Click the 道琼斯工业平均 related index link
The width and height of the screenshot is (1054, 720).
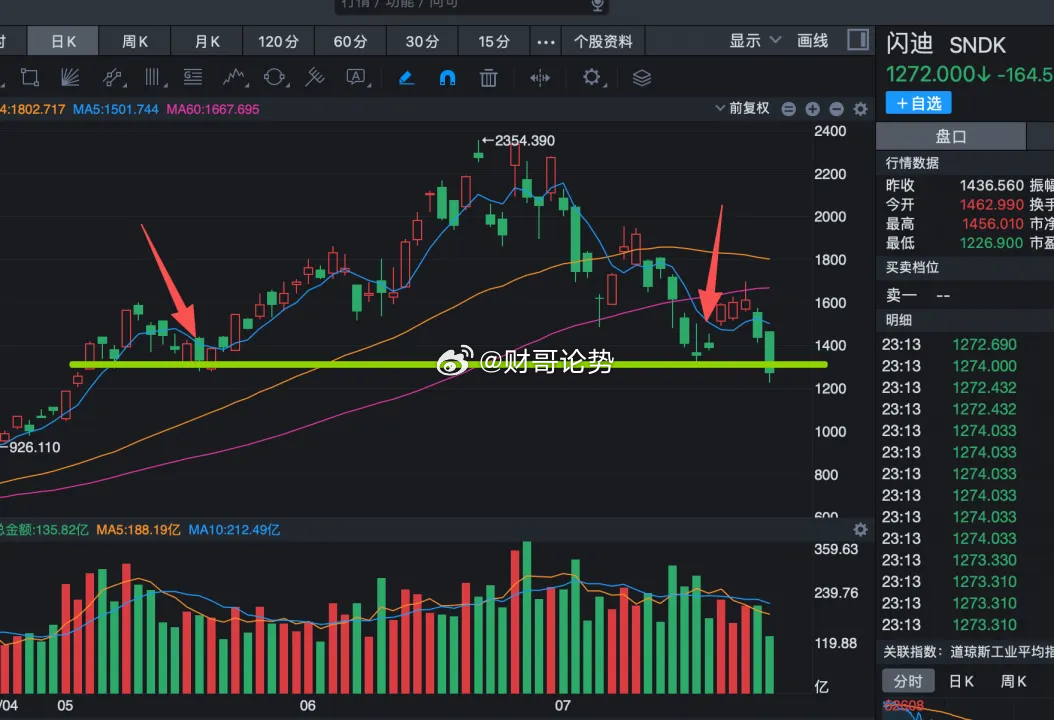click(x=1002, y=651)
